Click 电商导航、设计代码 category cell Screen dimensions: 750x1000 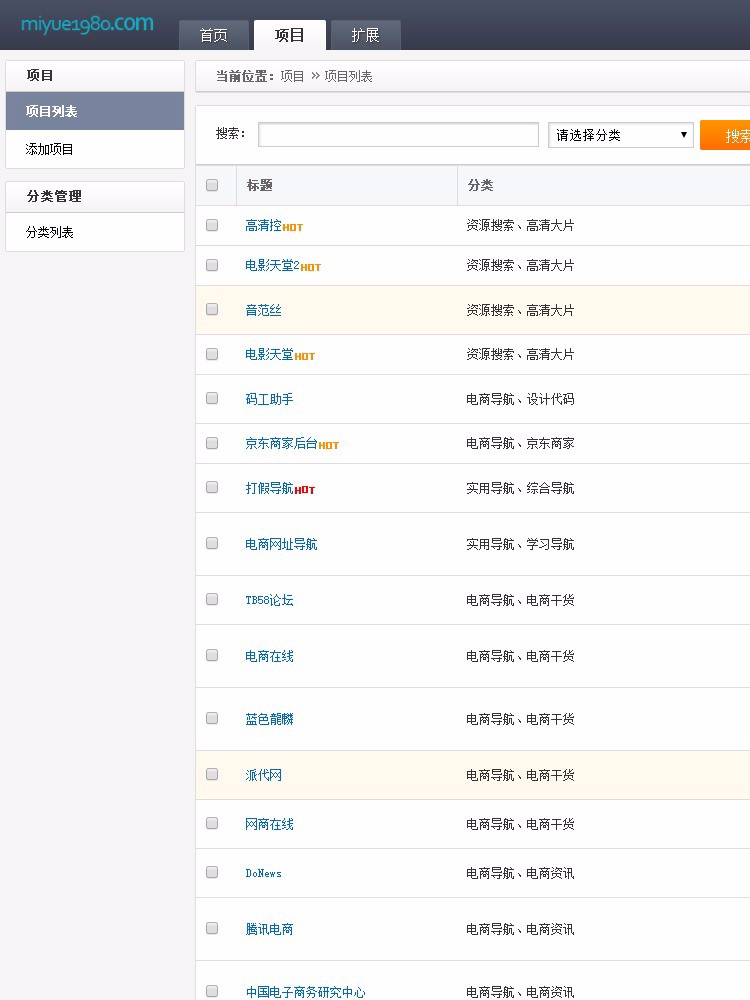(x=520, y=399)
